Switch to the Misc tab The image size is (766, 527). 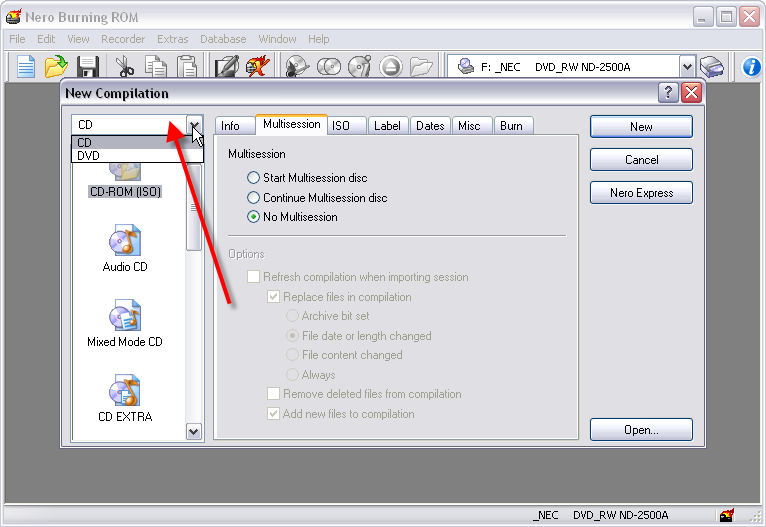(x=472, y=126)
